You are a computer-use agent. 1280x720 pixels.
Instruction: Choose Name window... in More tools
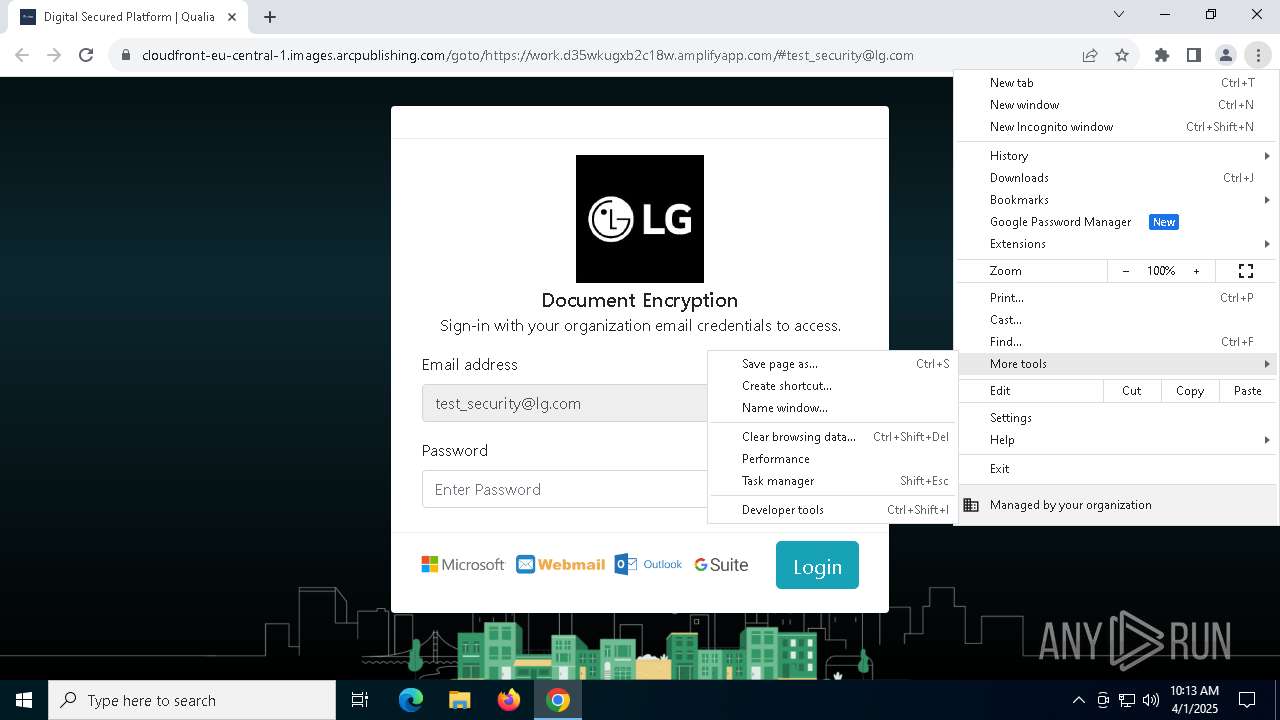point(832,408)
